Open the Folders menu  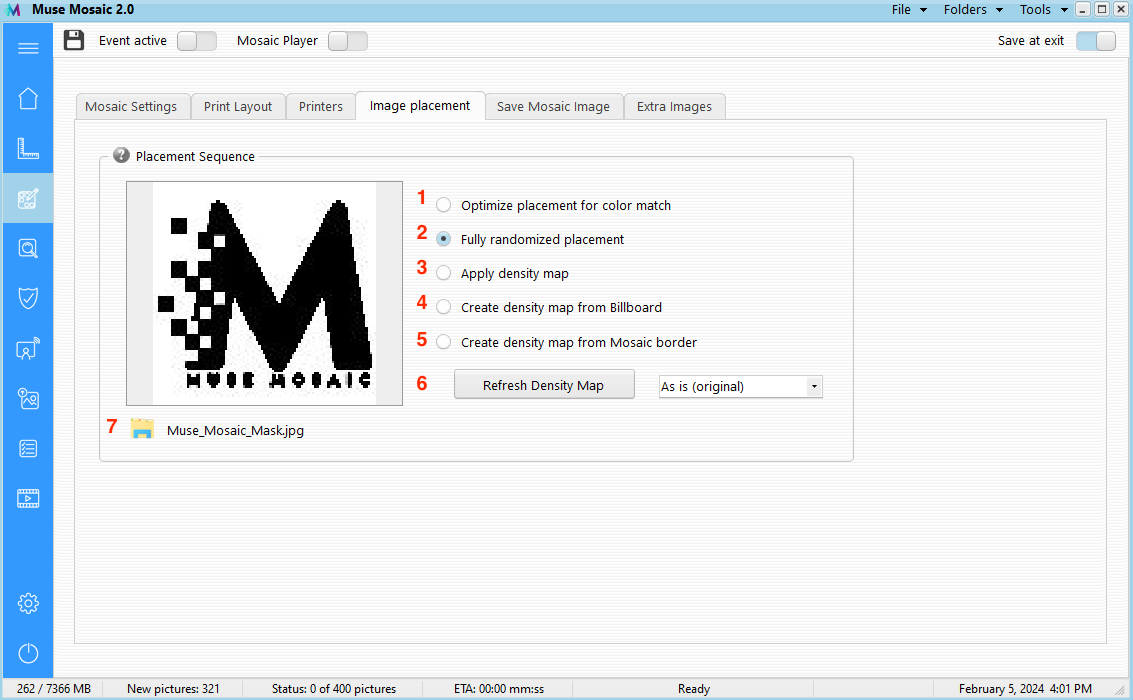[973, 9]
